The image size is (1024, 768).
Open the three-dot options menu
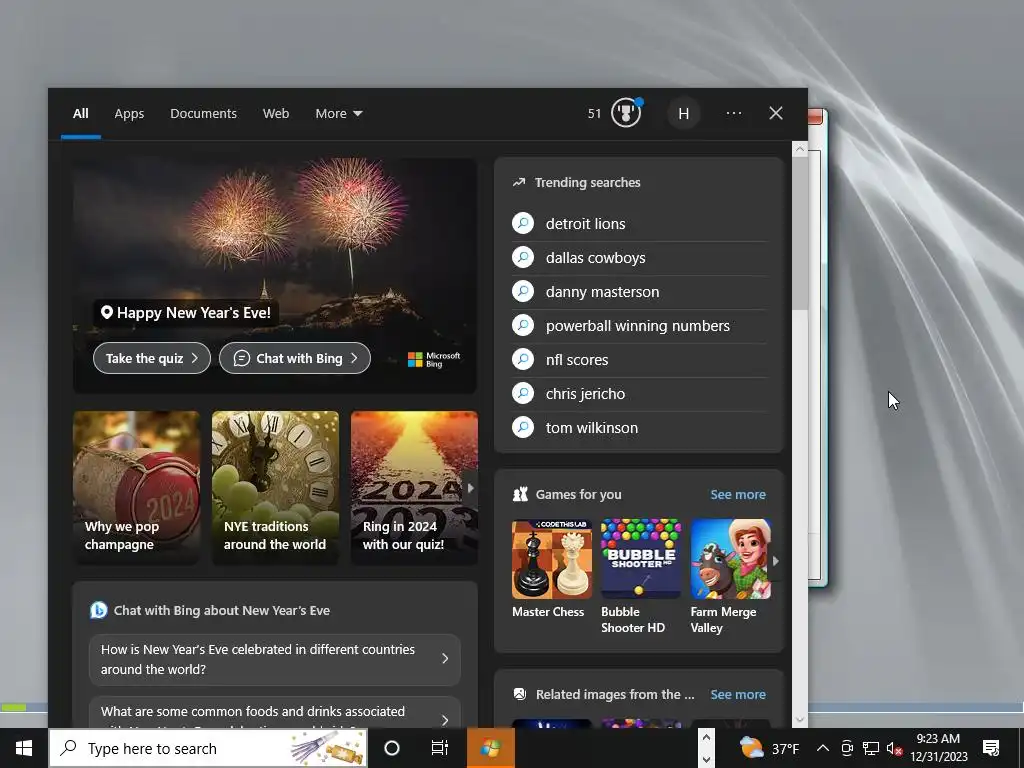pos(733,113)
